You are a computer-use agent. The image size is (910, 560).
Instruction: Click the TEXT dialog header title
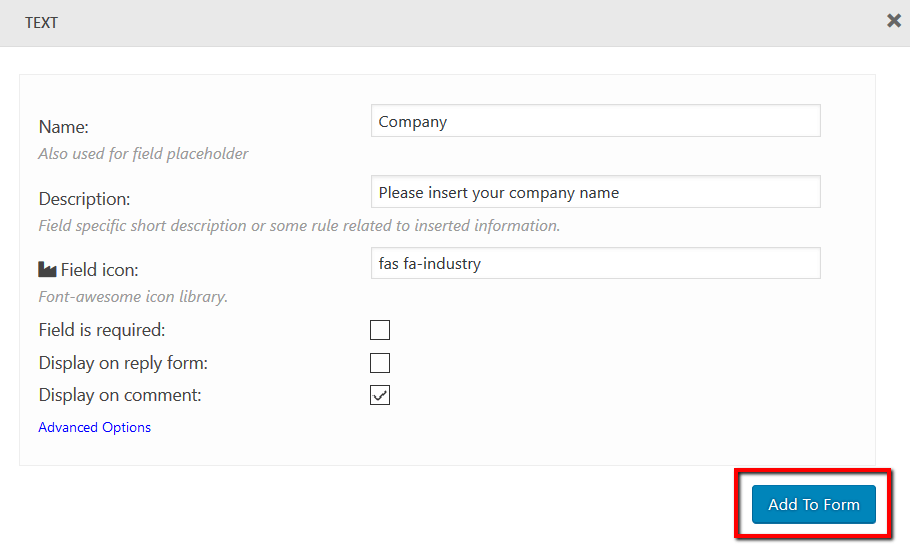pyautogui.click(x=41, y=22)
